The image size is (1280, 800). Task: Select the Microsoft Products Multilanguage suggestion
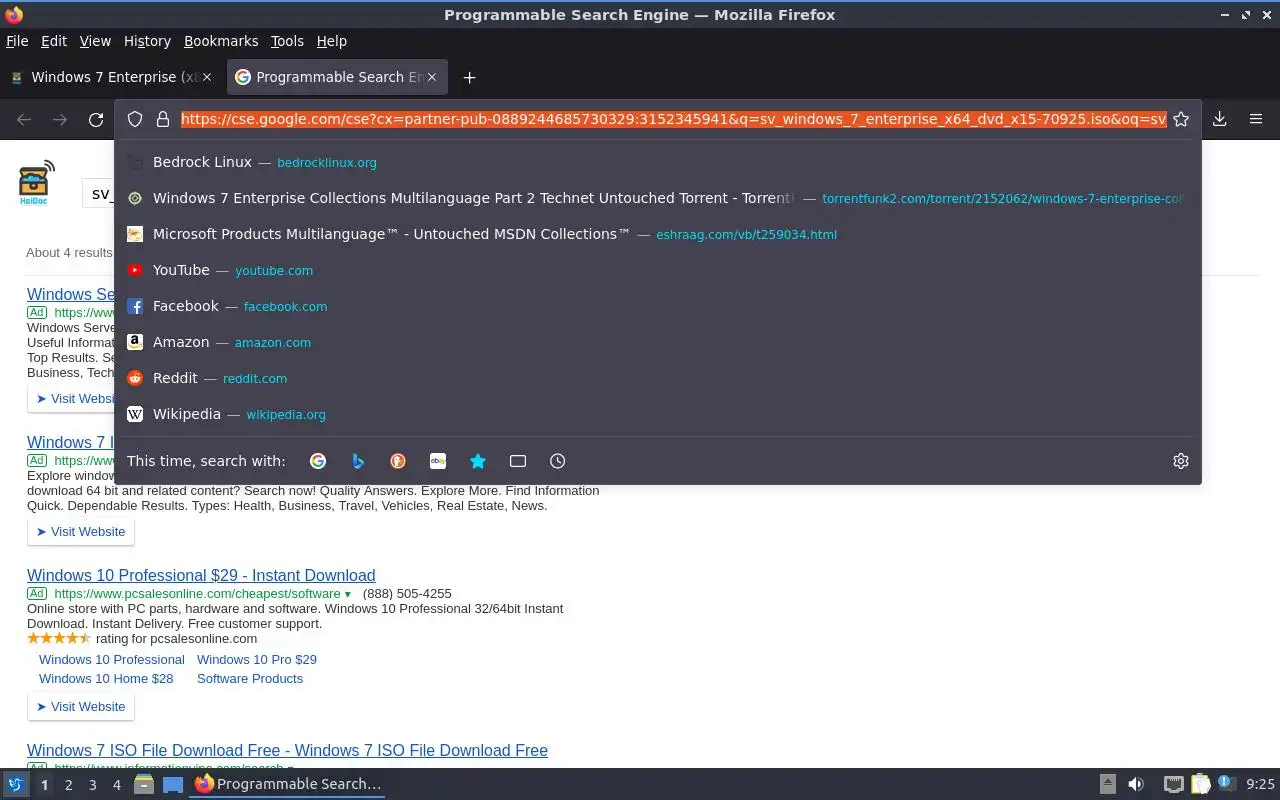coord(658,234)
